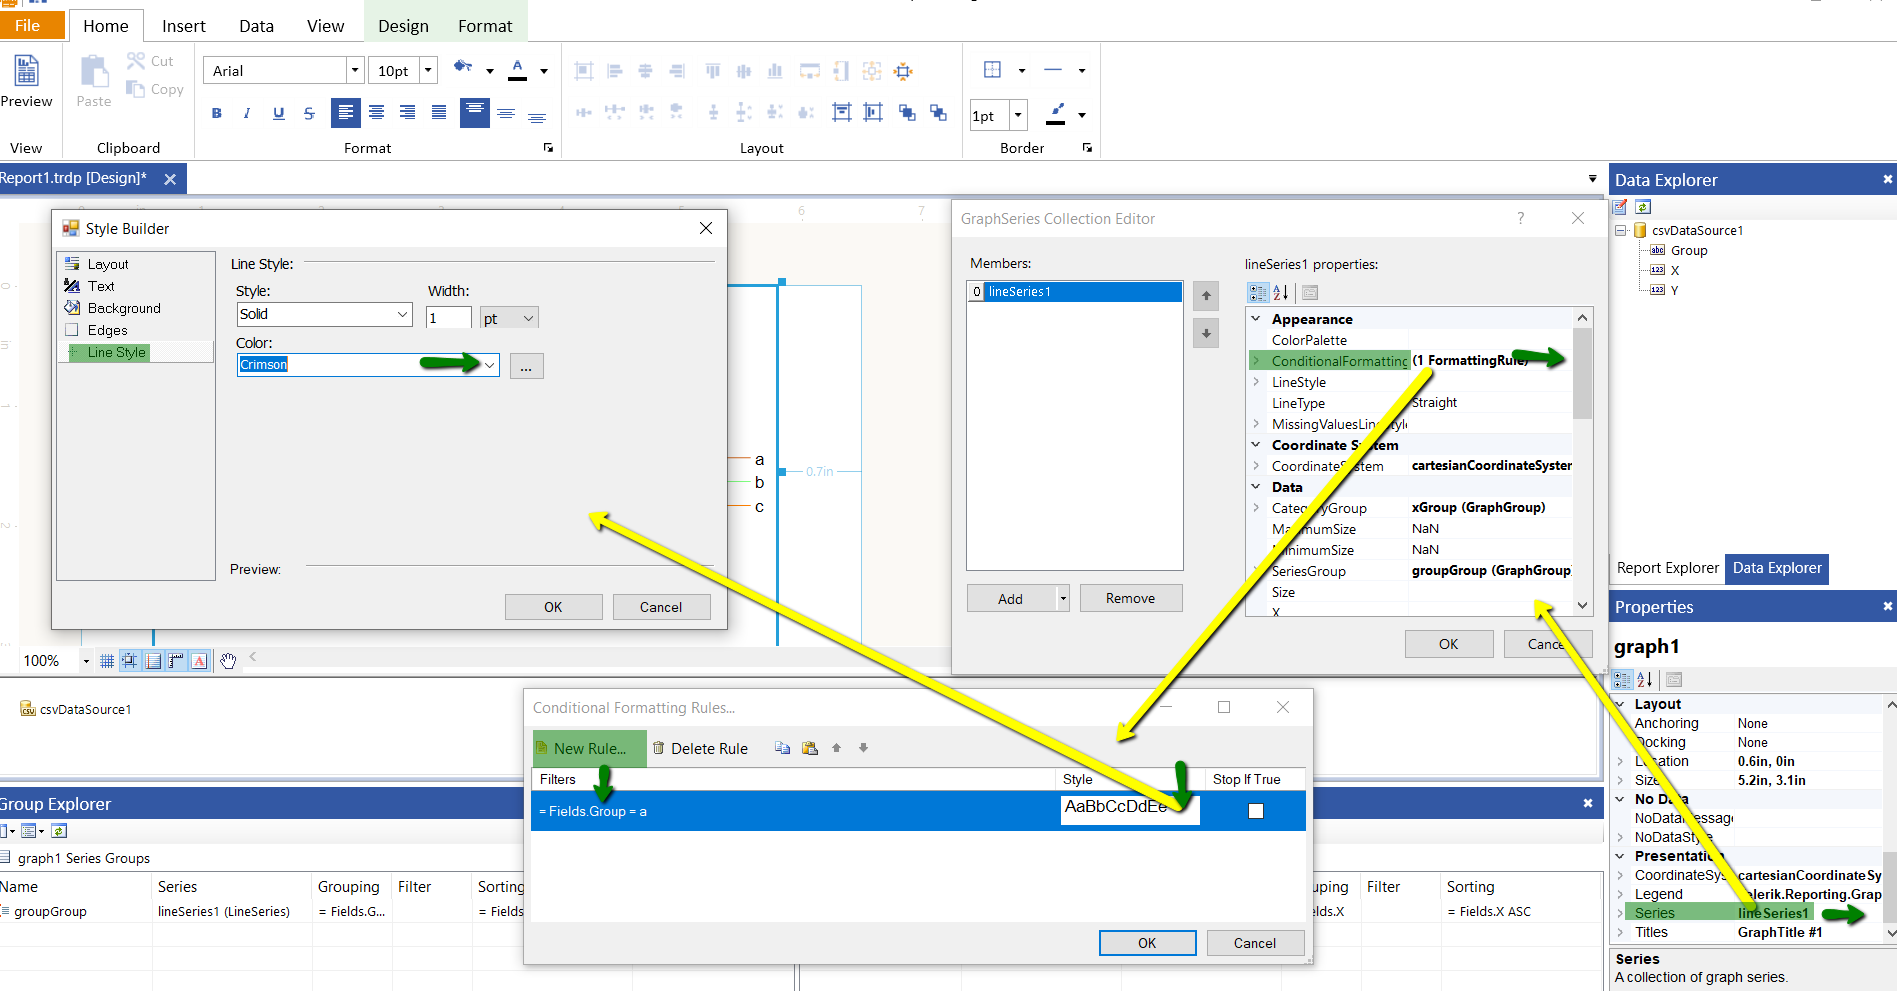This screenshot has width=1897, height=991.
Task: Select Background in Style Builder list
Action: coord(124,308)
